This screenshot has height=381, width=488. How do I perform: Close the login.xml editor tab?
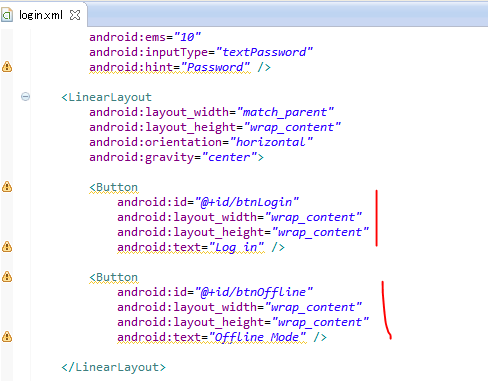coord(75,15)
